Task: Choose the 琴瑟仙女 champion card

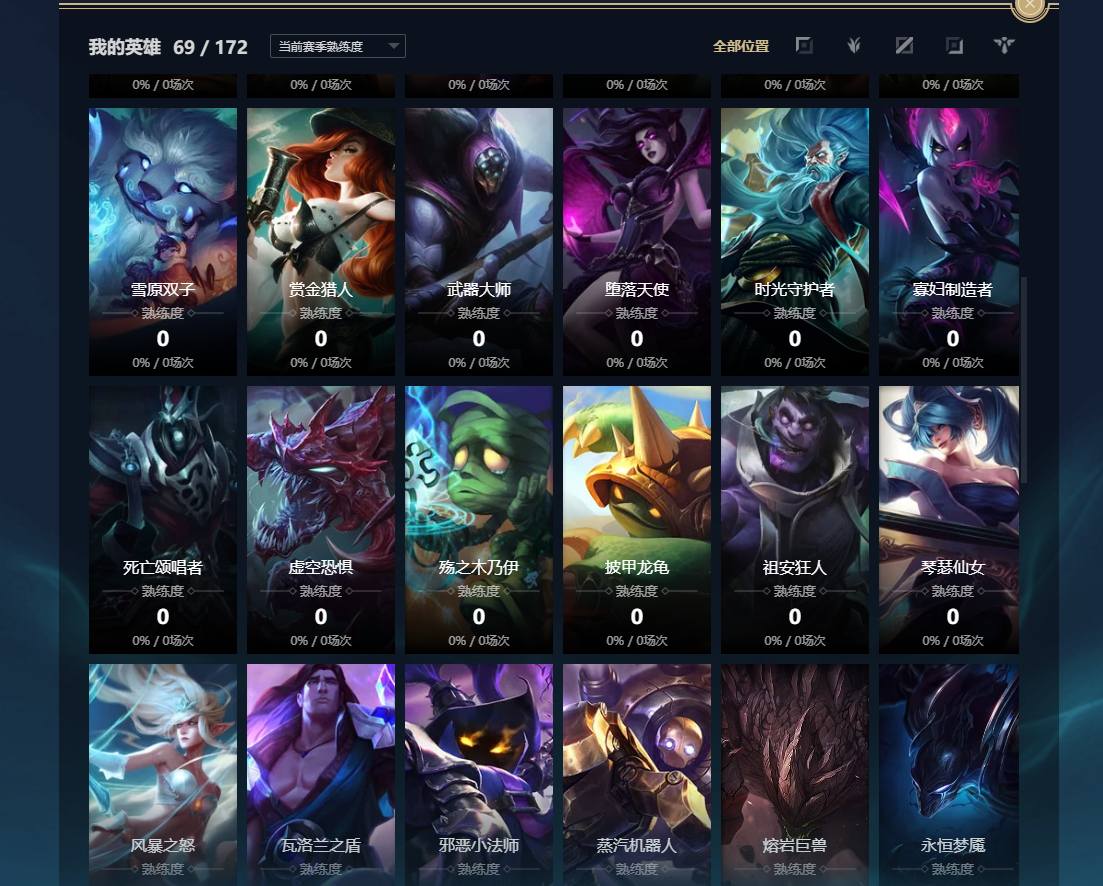Action: tap(949, 520)
